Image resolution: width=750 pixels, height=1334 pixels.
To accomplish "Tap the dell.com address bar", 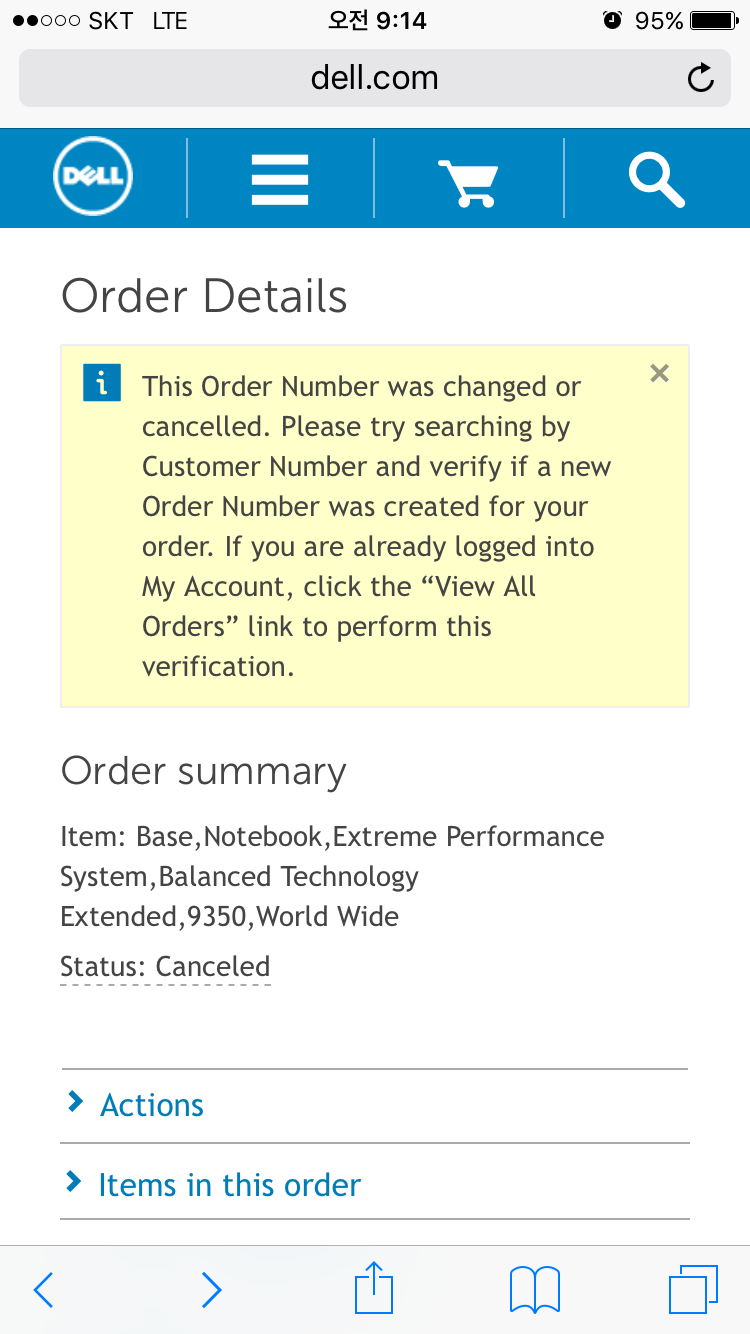I will (374, 78).
